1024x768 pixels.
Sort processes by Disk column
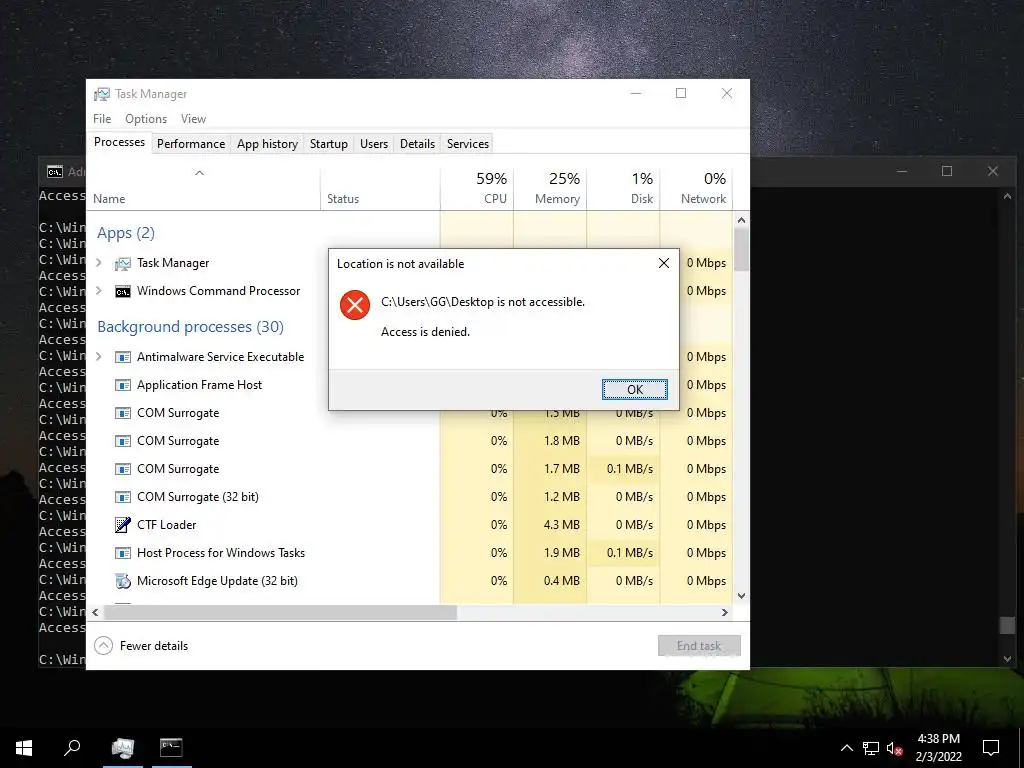click(x=623, y=188)
